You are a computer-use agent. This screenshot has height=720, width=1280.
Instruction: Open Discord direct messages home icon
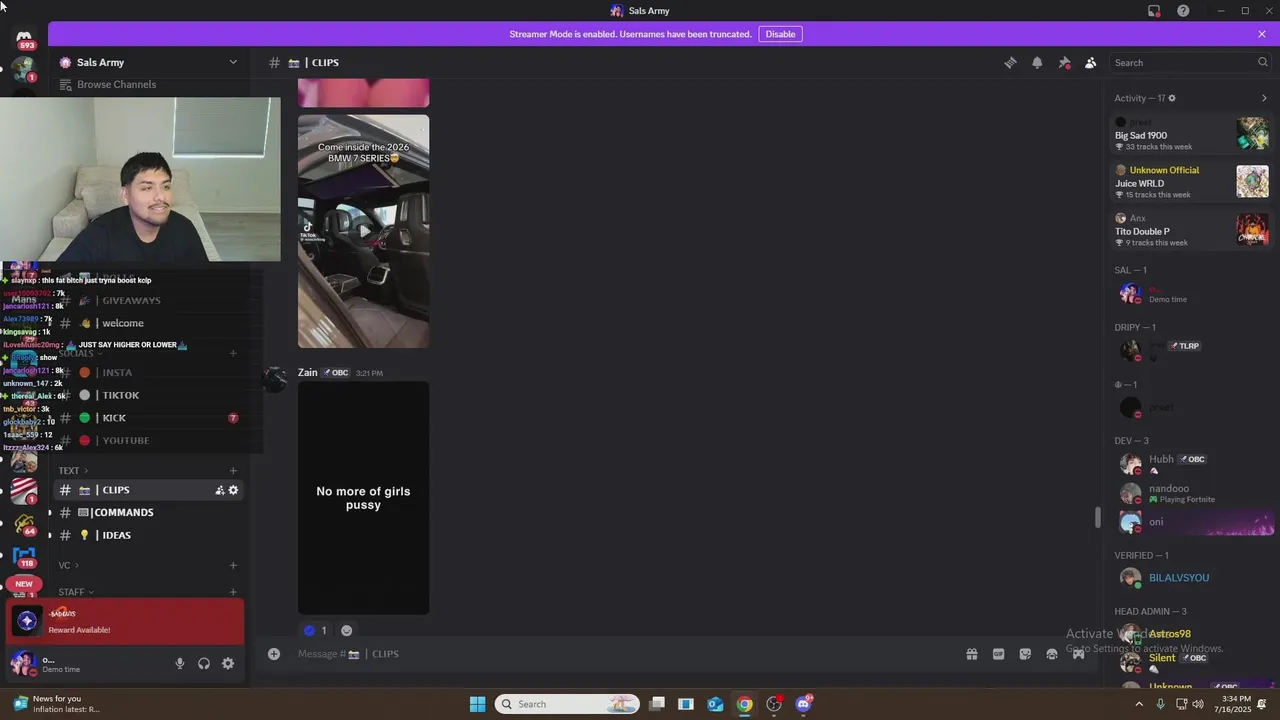point(24,37)
